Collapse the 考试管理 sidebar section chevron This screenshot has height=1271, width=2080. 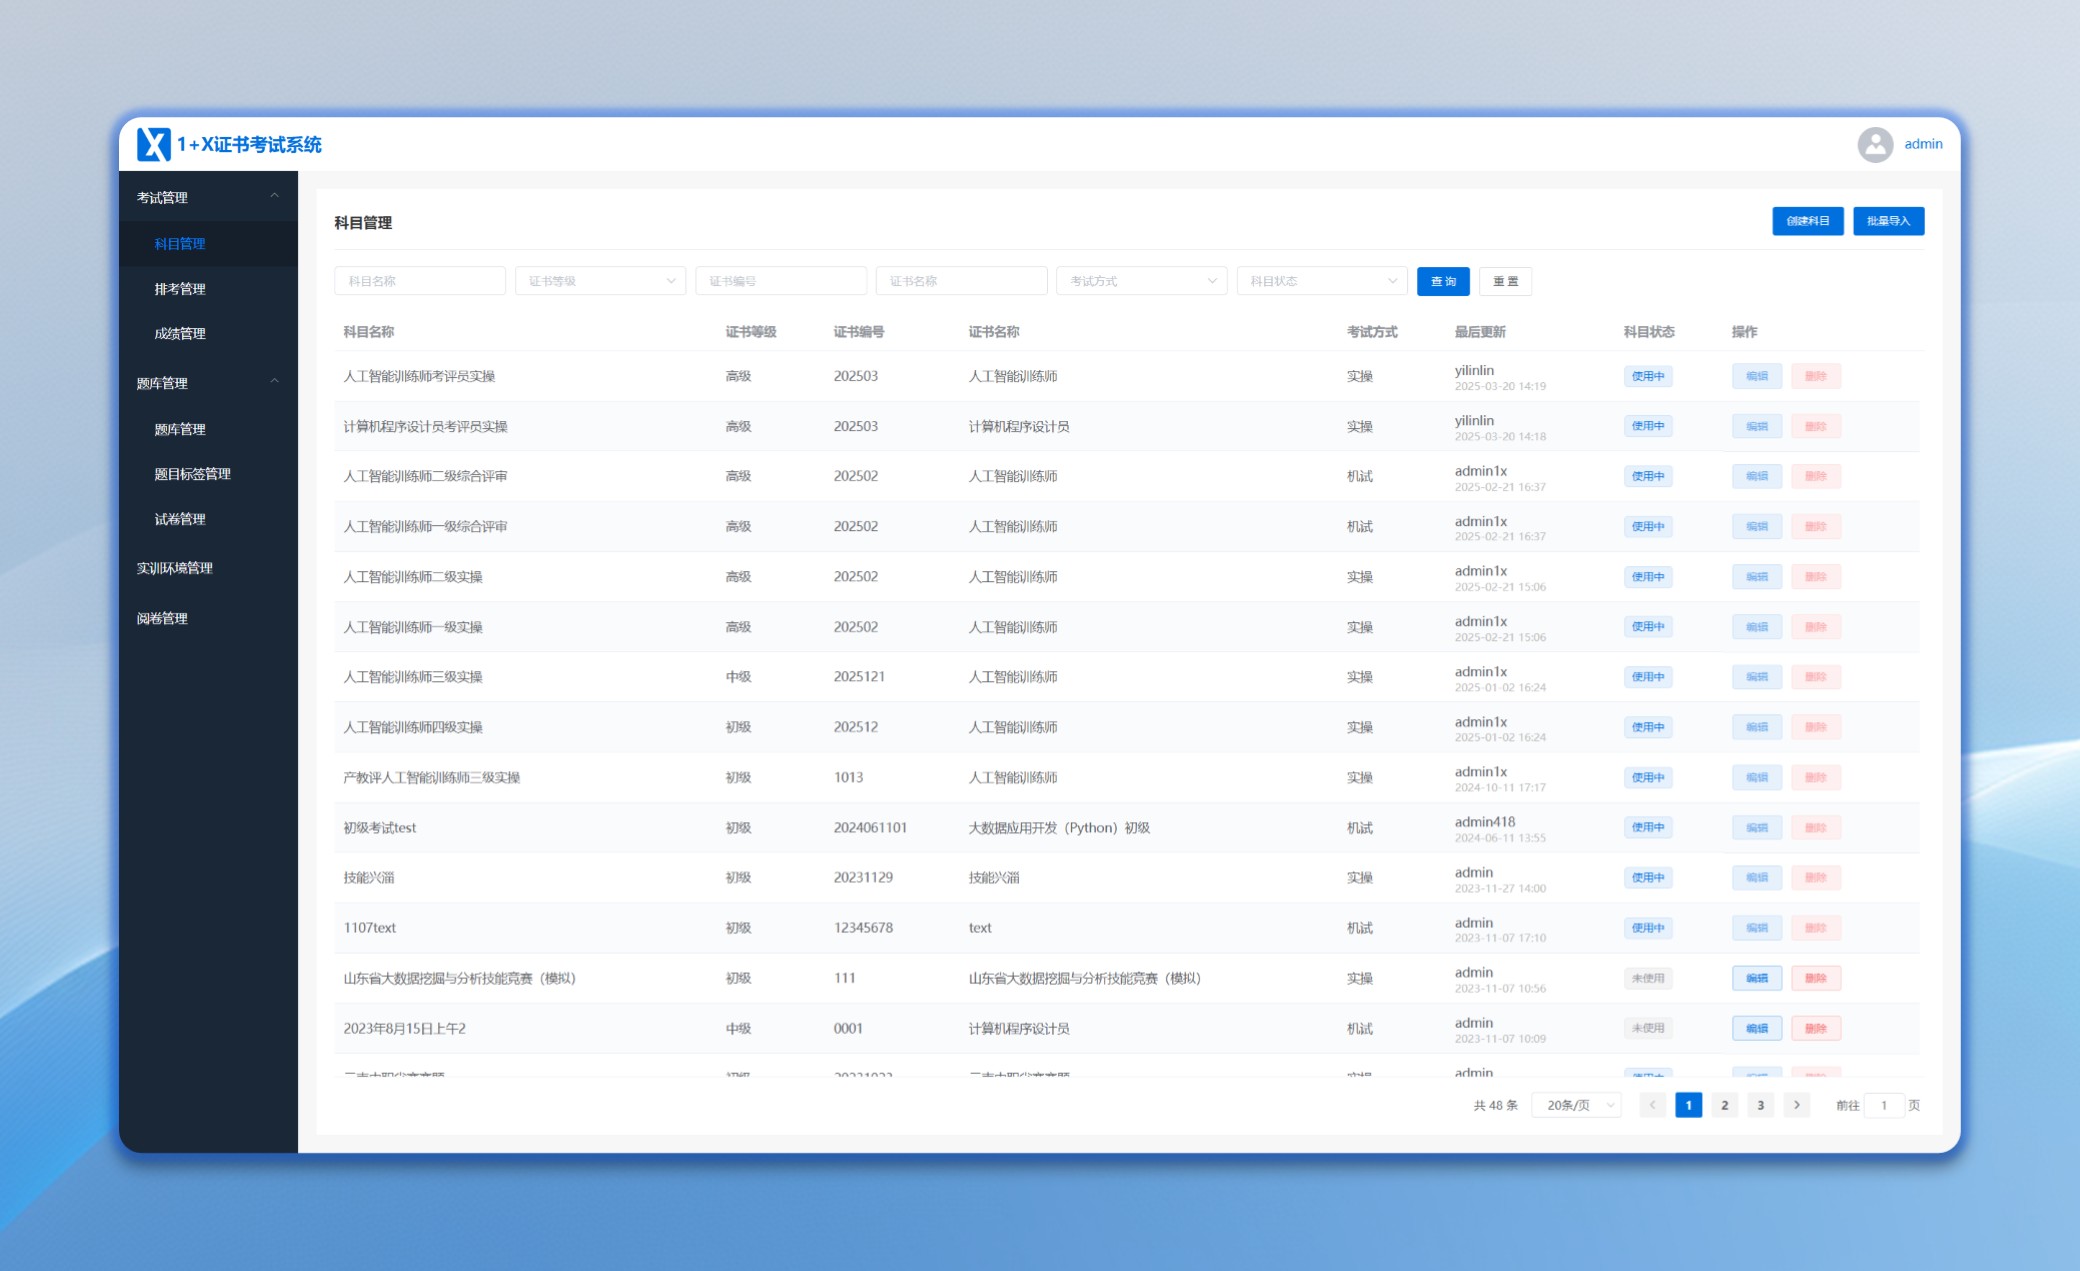point(275,196)
